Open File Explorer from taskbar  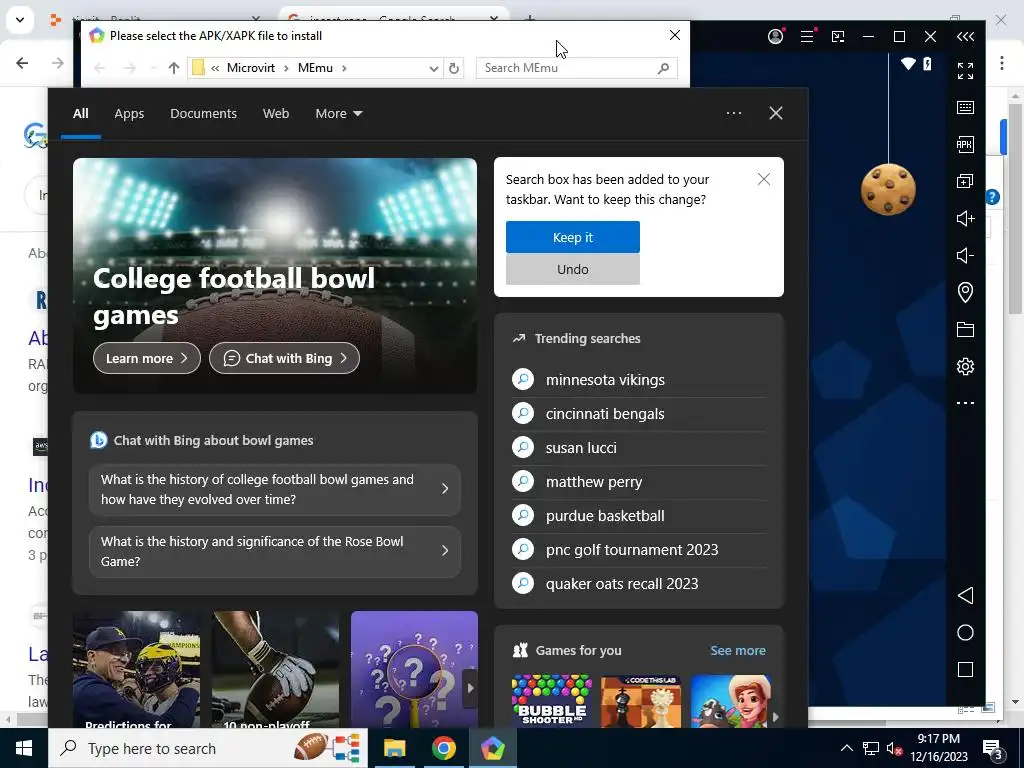point(394,748)
